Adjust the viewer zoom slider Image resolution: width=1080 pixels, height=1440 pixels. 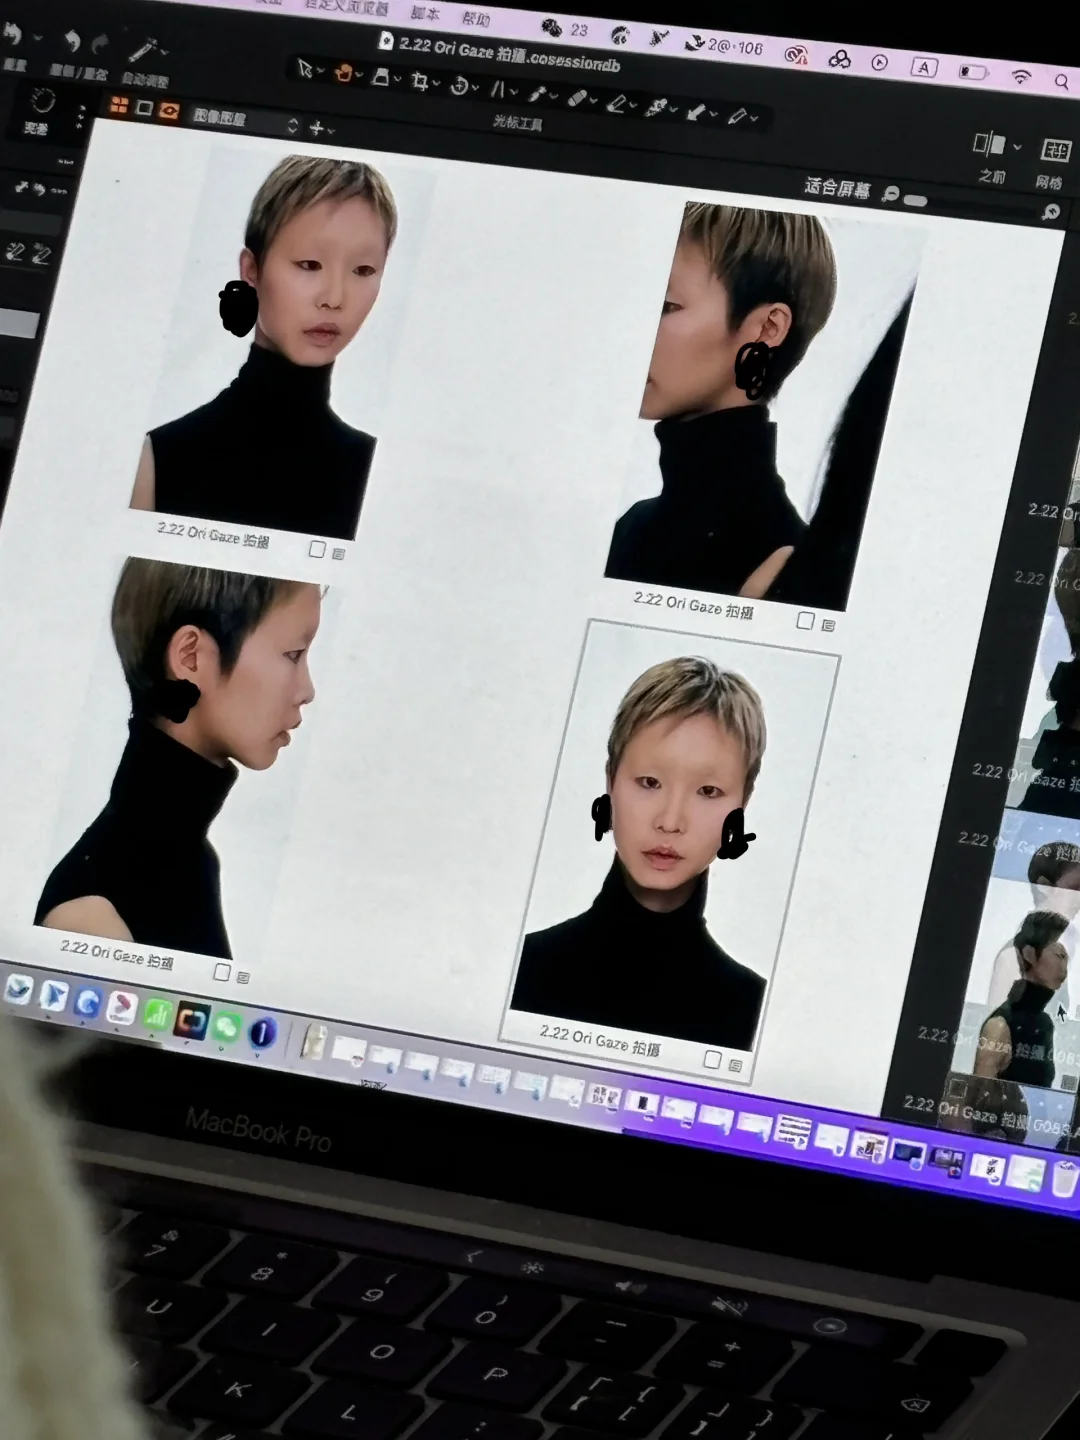point(915,200)
